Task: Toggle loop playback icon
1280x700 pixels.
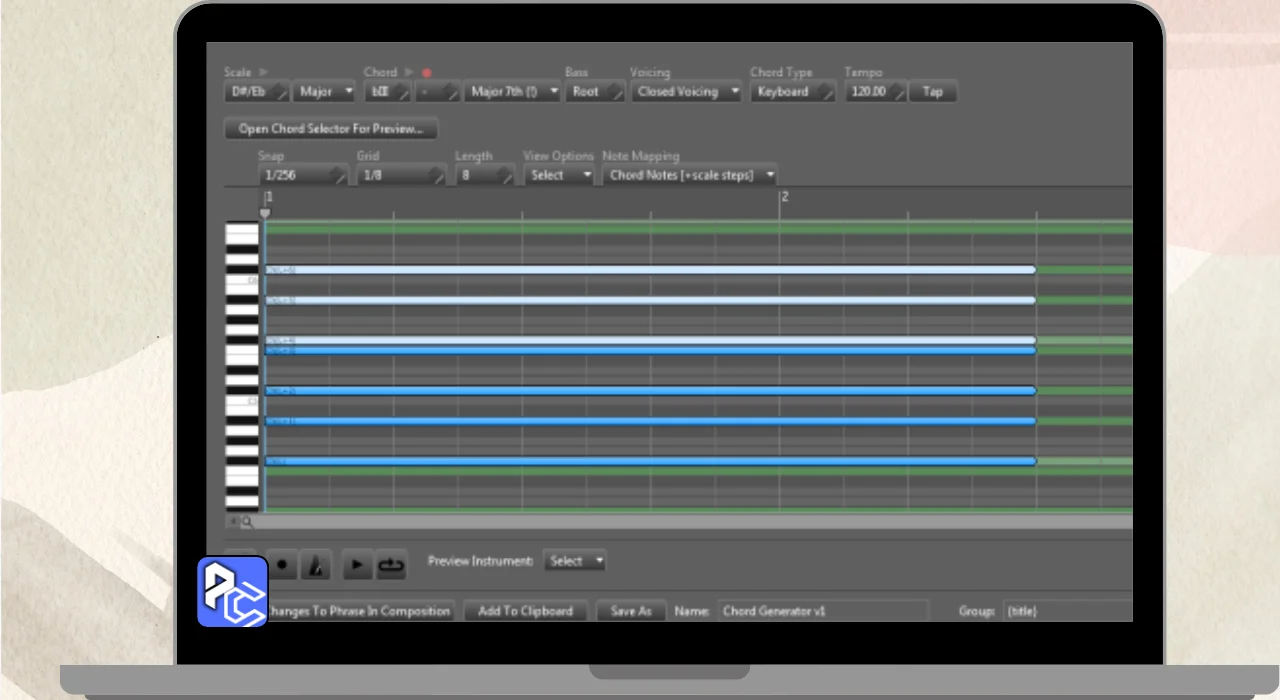Action: click(x=390, y=565)
